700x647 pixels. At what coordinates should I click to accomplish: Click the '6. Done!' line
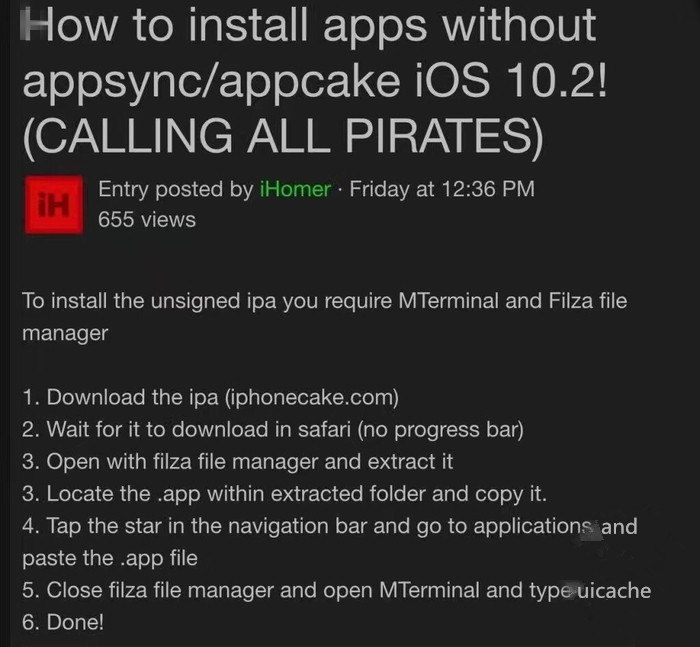point(63,622)
